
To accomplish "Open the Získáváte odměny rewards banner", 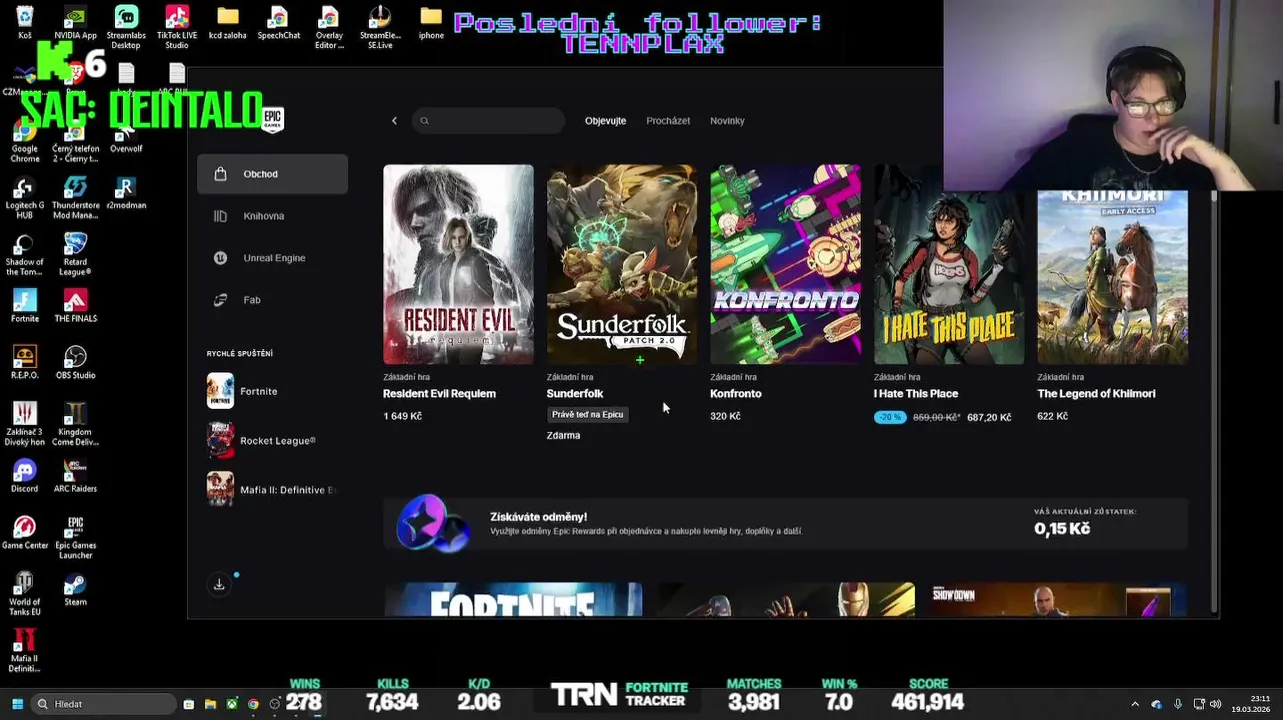I will pos(785,523).
